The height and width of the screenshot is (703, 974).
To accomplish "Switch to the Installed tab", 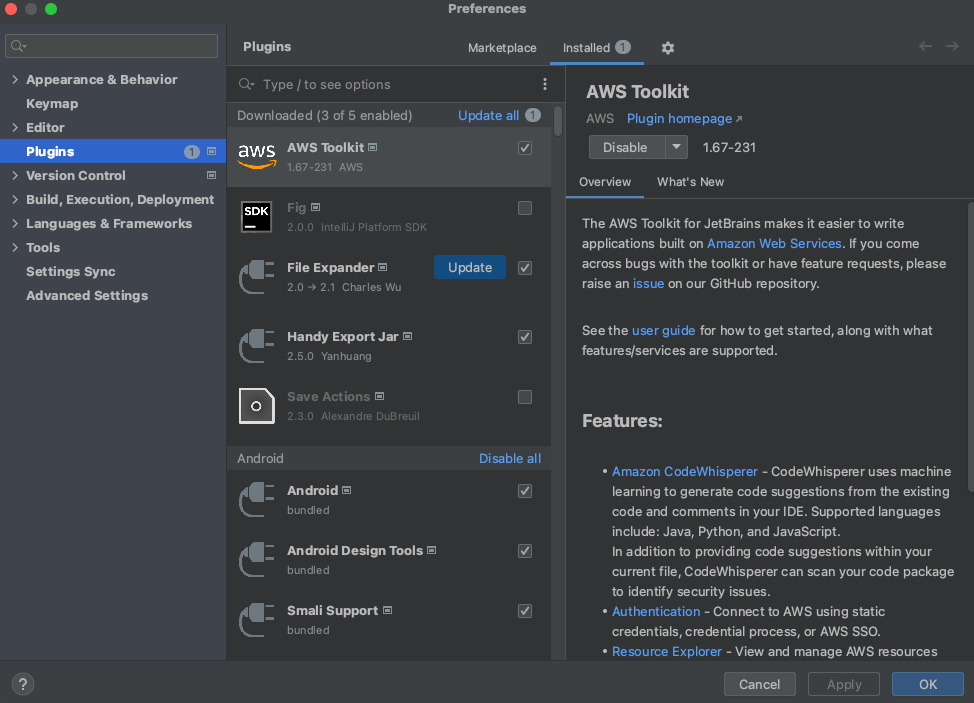I will (x=596, y=48).
